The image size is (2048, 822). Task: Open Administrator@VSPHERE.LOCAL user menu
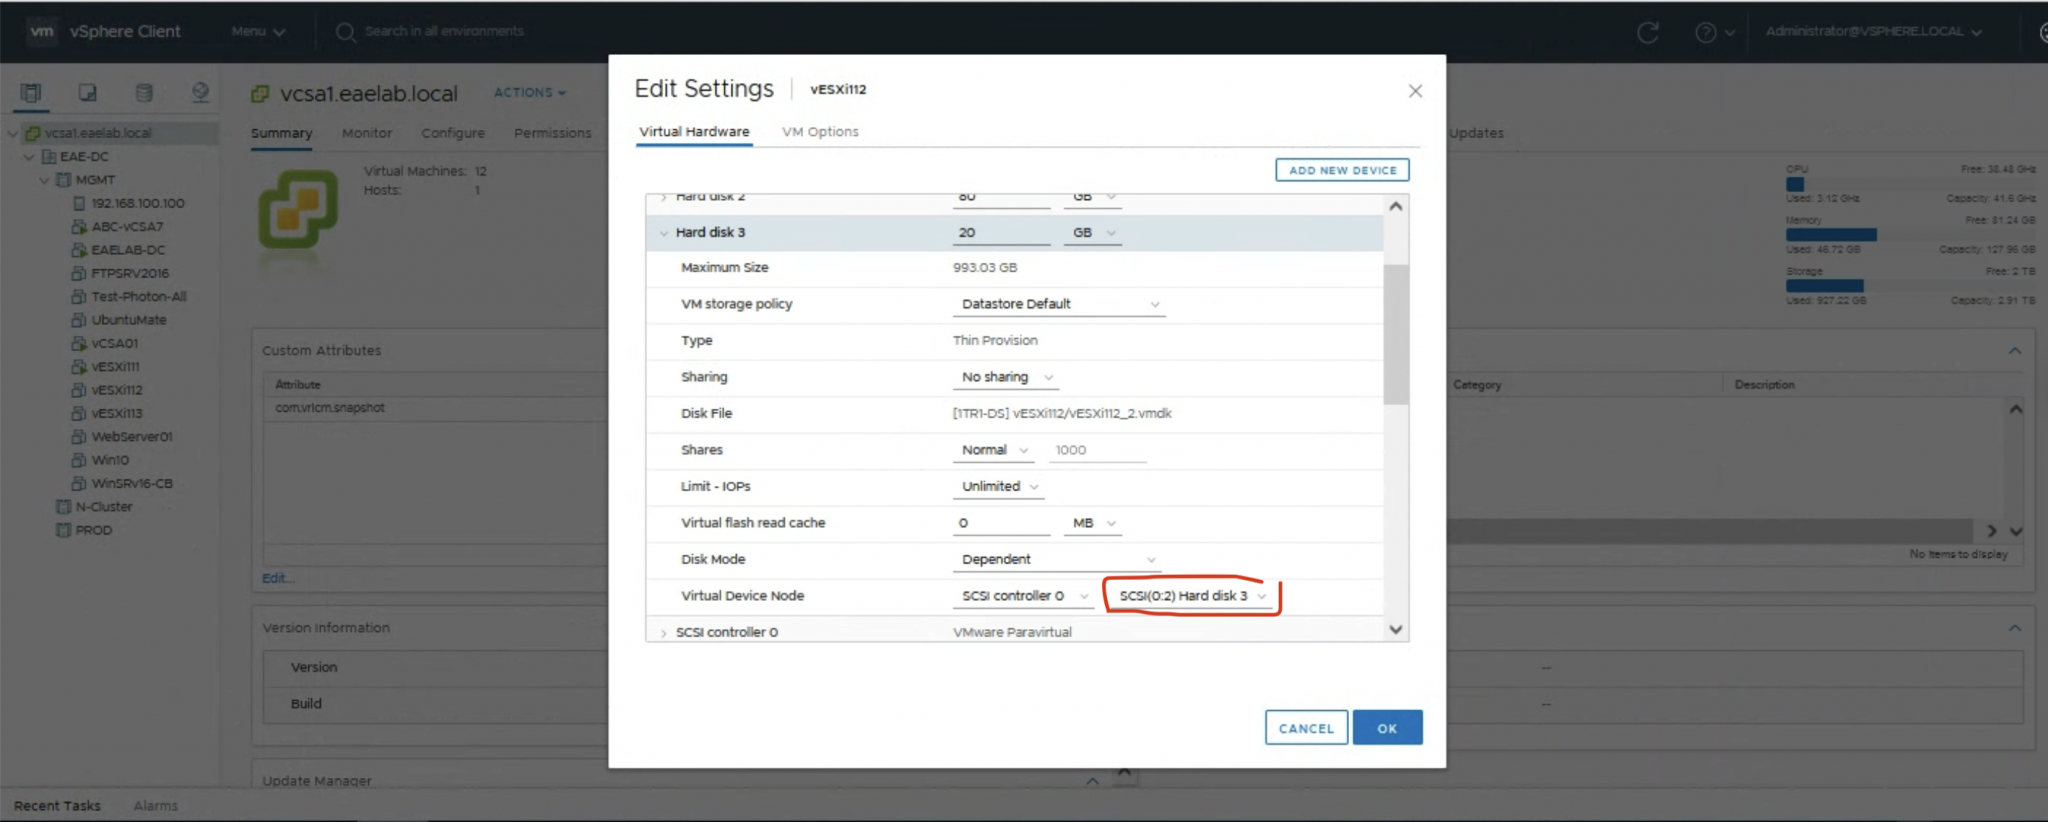[x=1873, y=32]
